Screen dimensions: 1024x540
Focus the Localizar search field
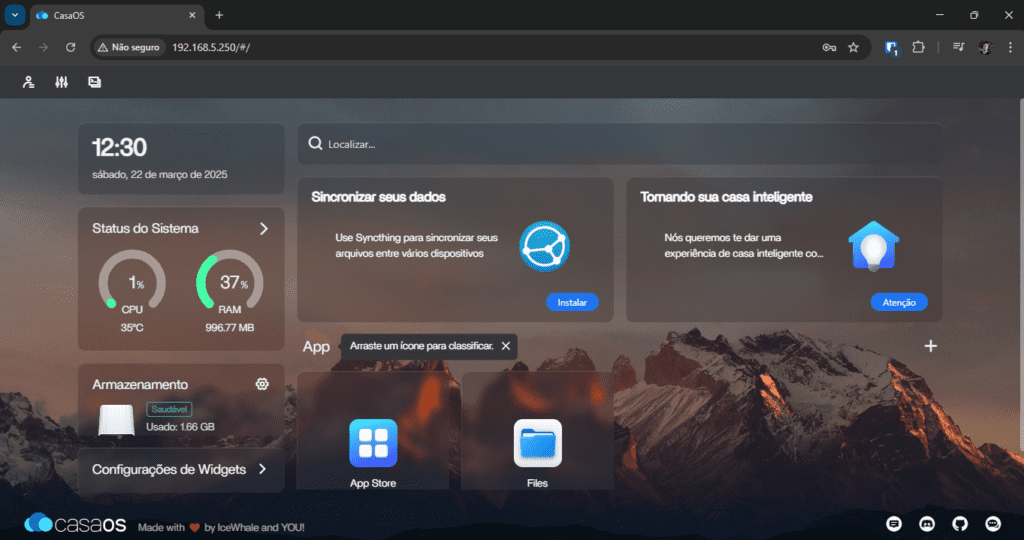click(620, 144)
